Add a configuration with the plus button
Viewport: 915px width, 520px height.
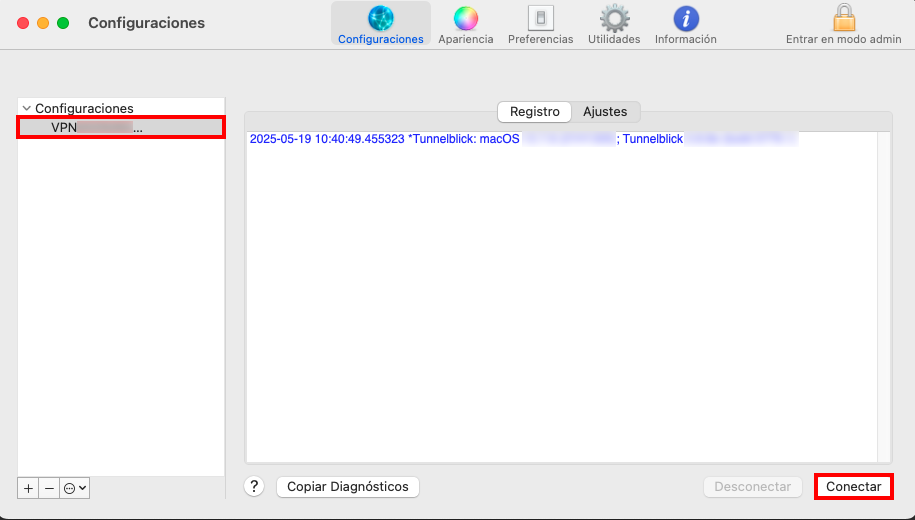pos(28,488)
